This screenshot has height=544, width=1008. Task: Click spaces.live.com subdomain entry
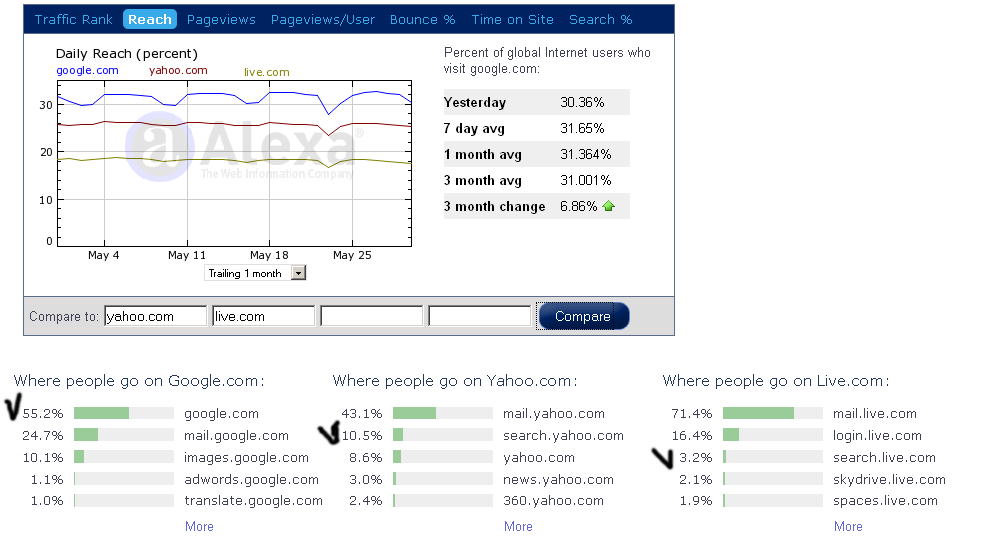tap(885, 500)
